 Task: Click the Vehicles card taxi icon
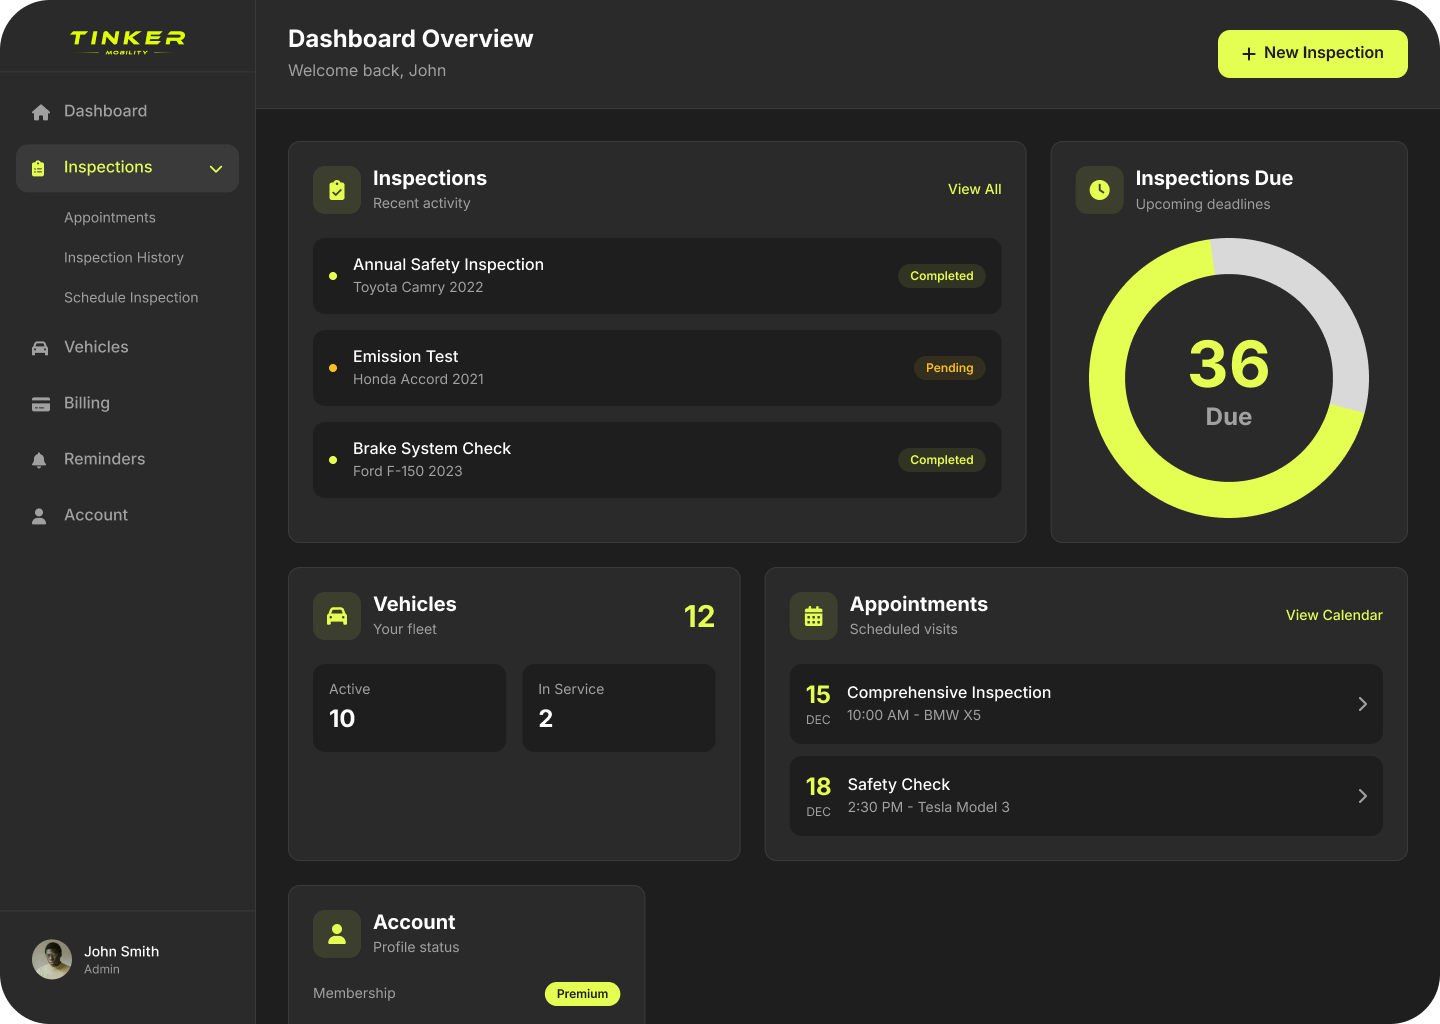click(x=337, y=616)
